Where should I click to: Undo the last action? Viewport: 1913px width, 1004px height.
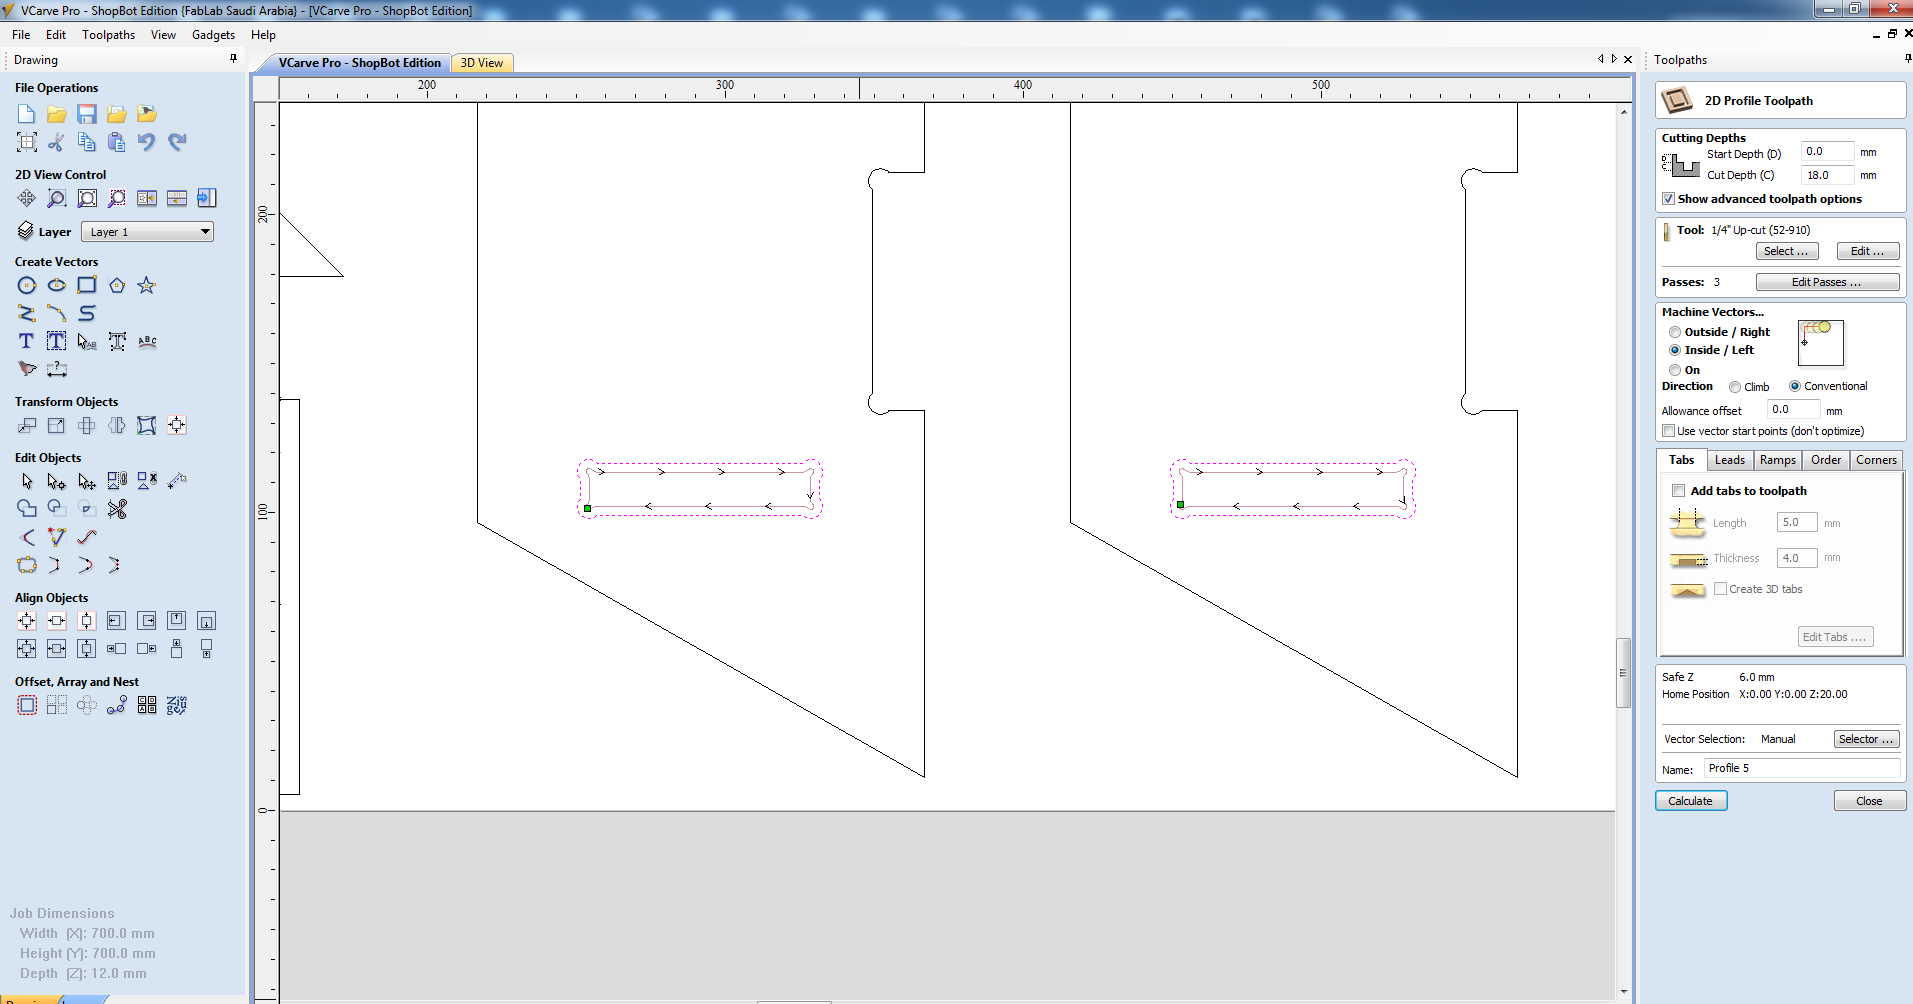click(x=147, y=142)
